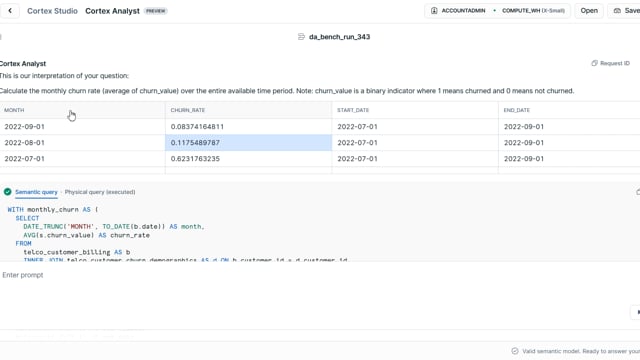The width and height of the screenshot is (640, 360).
Task: Sort by the MONTH column header
Action: pos(14,110)
